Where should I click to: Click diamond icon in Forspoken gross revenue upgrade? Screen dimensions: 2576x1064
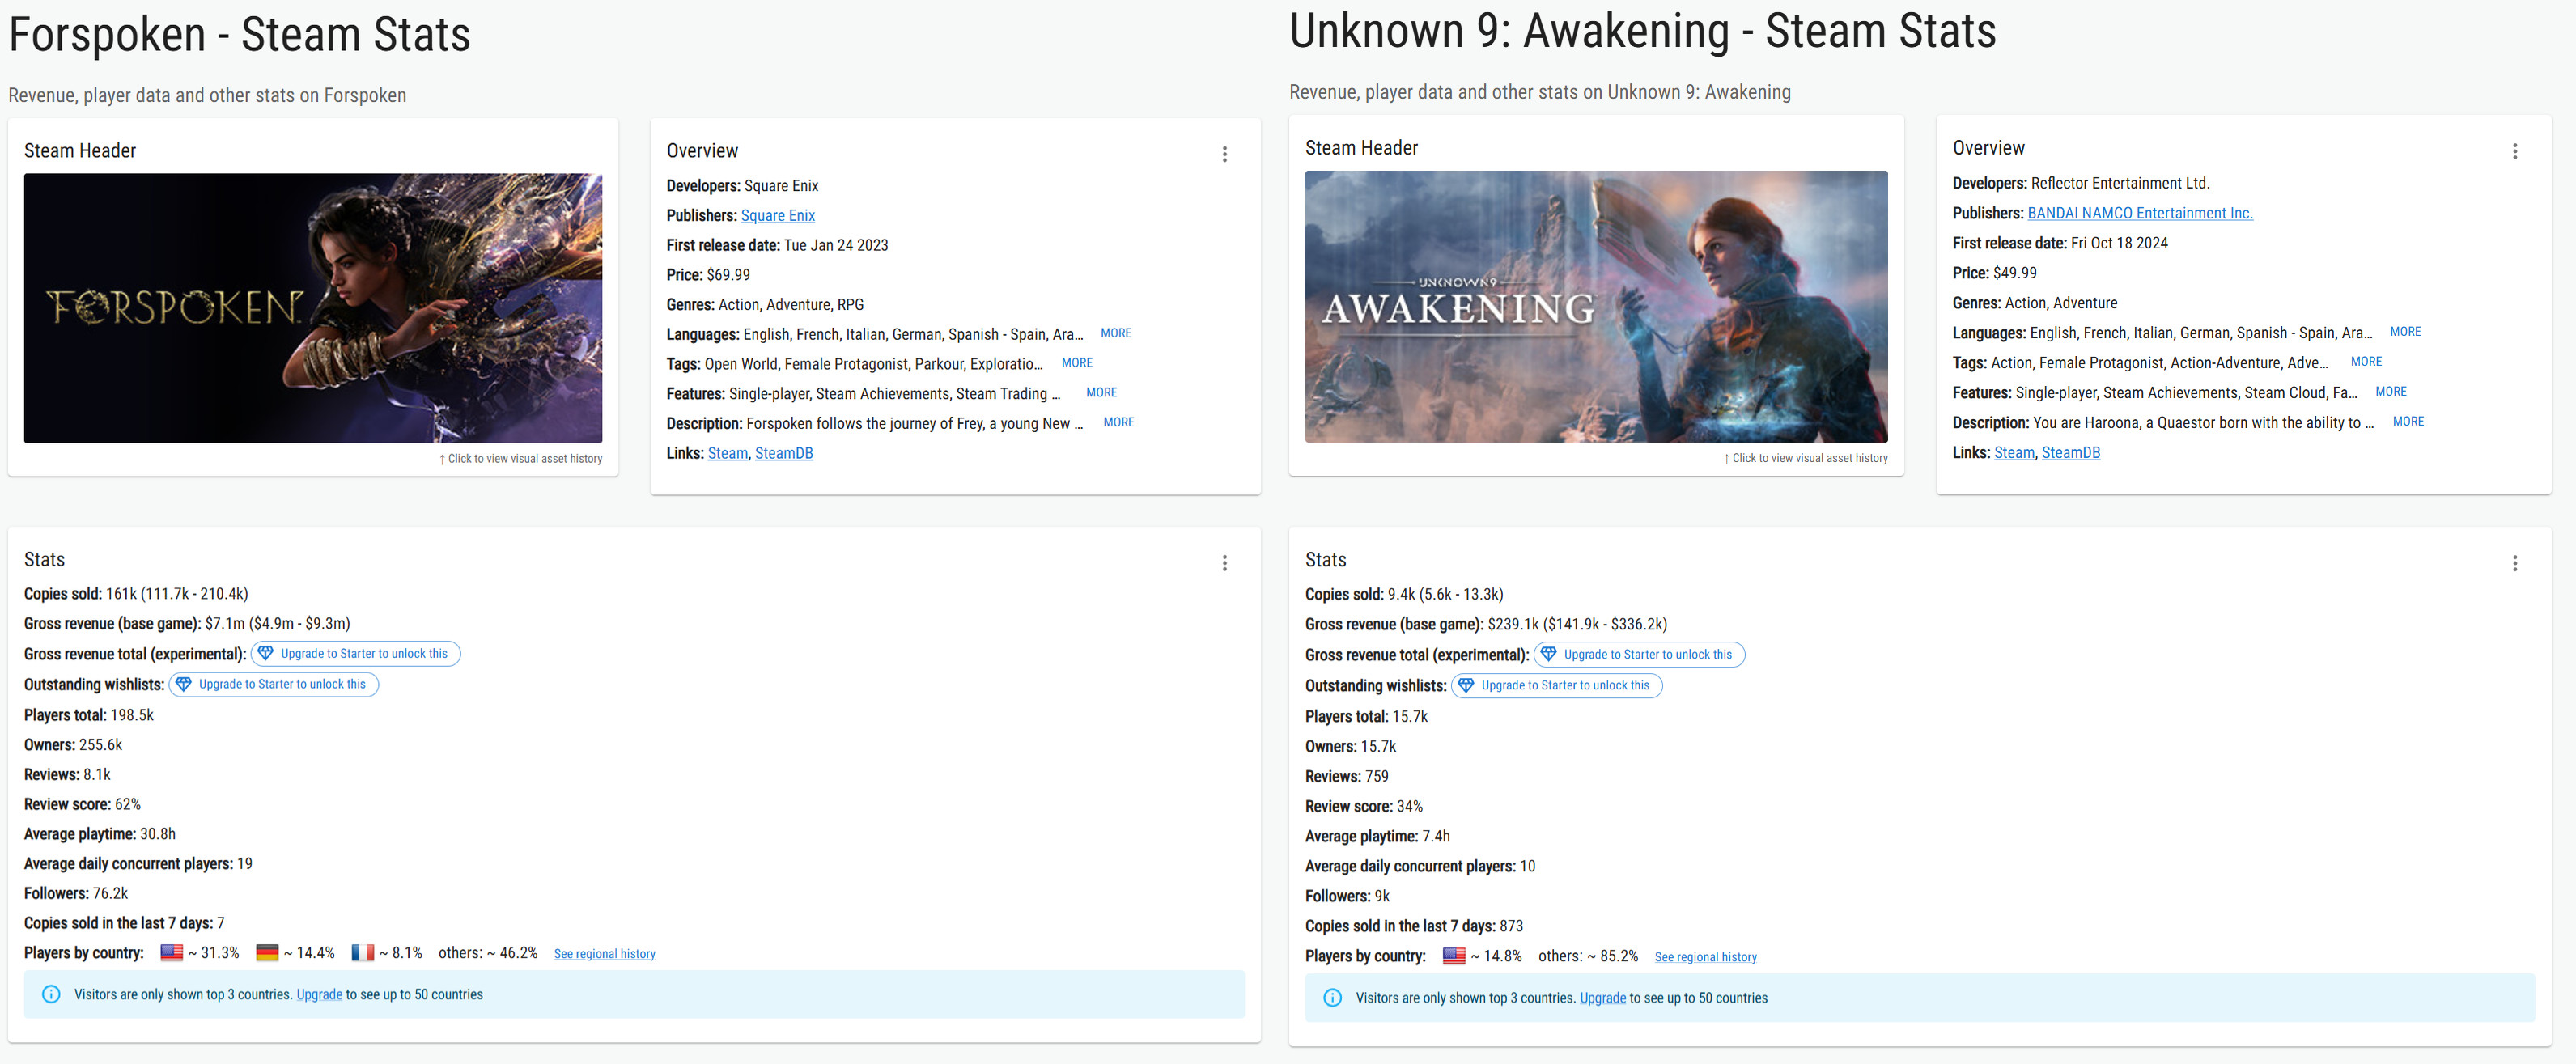(x=265, y=654)
